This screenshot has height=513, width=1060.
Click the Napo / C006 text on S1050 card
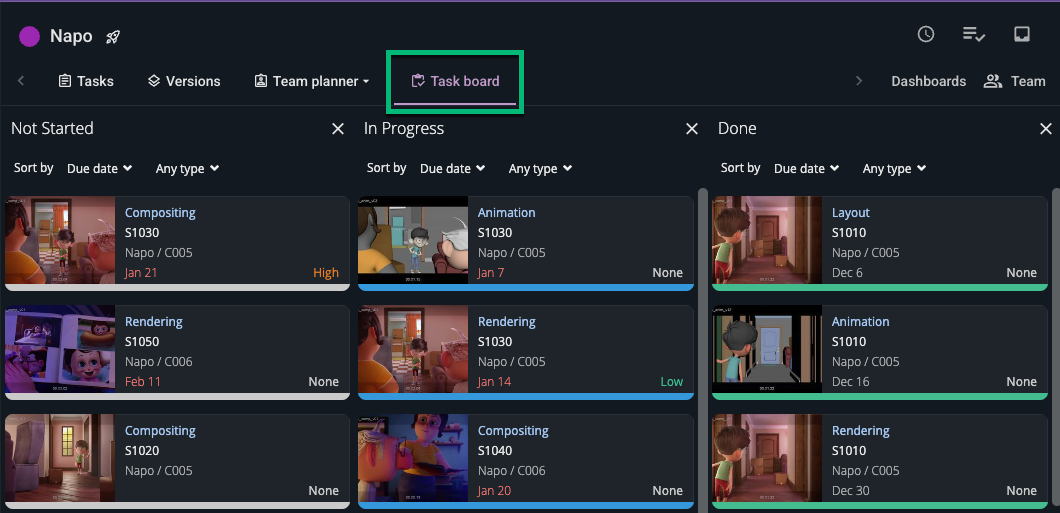click(x=159, y=362)
